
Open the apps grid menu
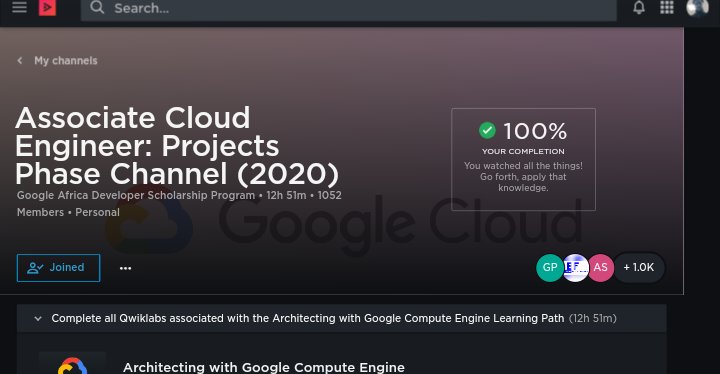click(x=667, y=7)
